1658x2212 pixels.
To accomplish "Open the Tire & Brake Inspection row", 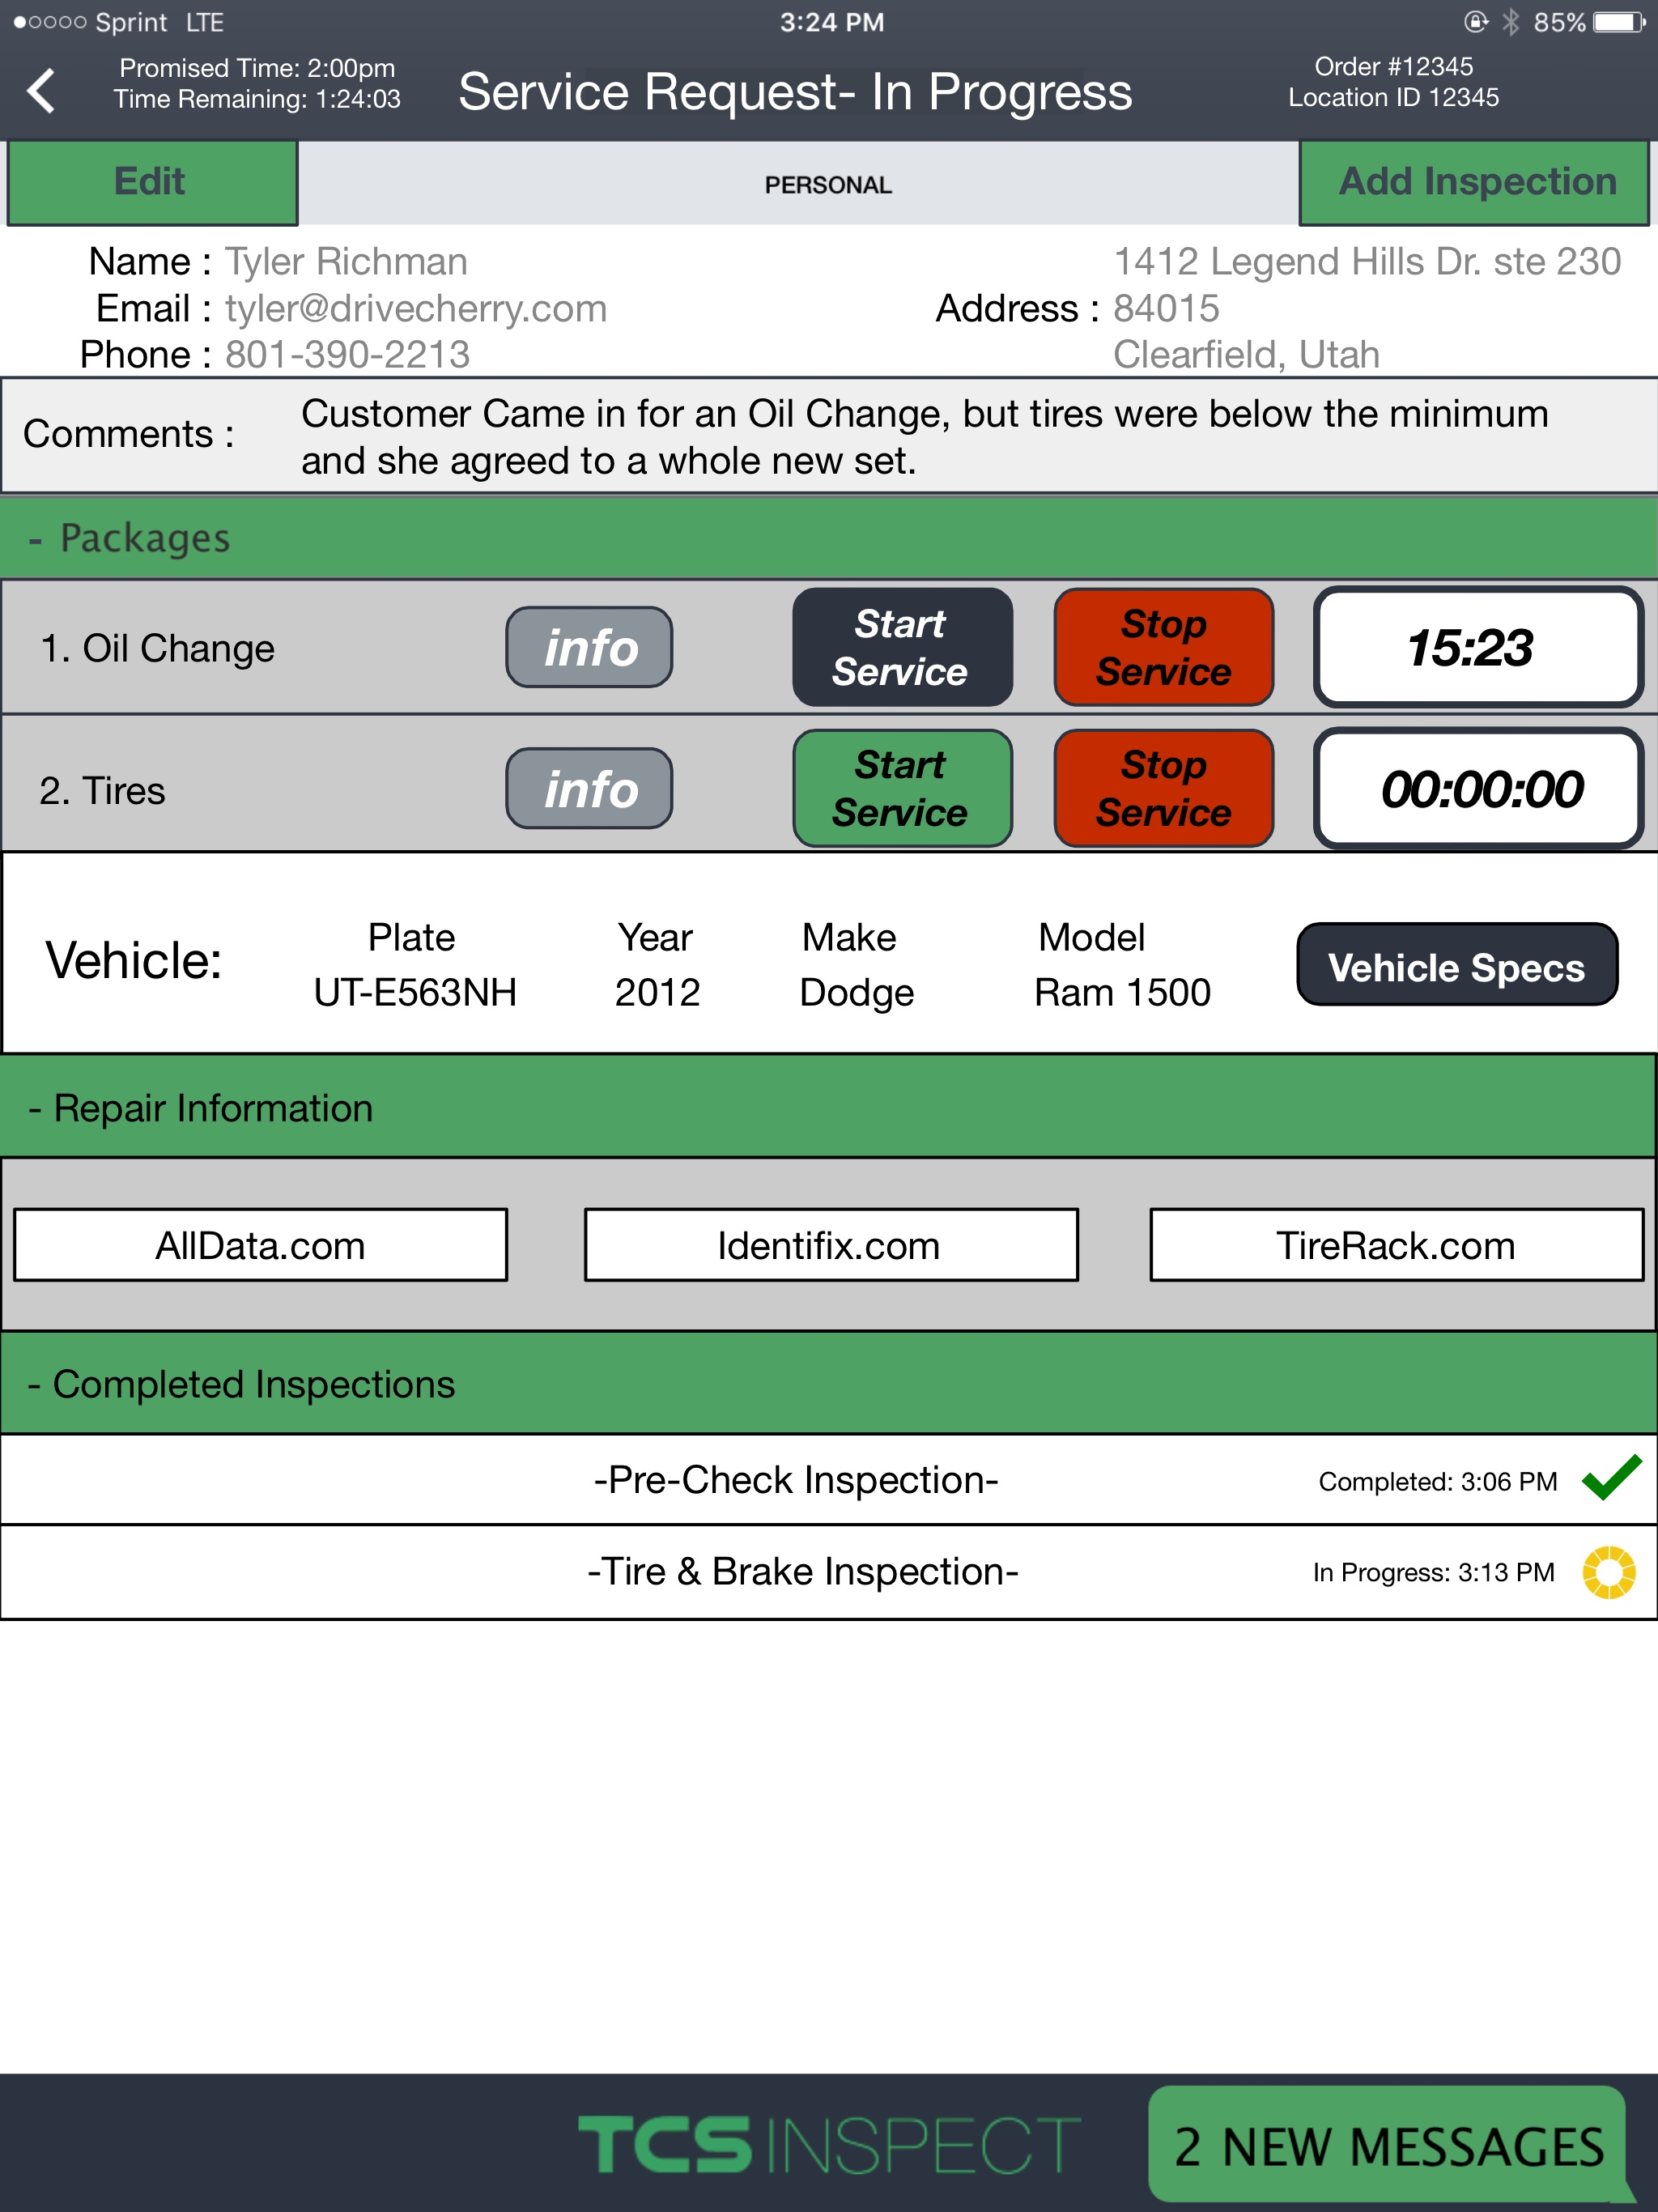I will click(x=802, y=1572).
